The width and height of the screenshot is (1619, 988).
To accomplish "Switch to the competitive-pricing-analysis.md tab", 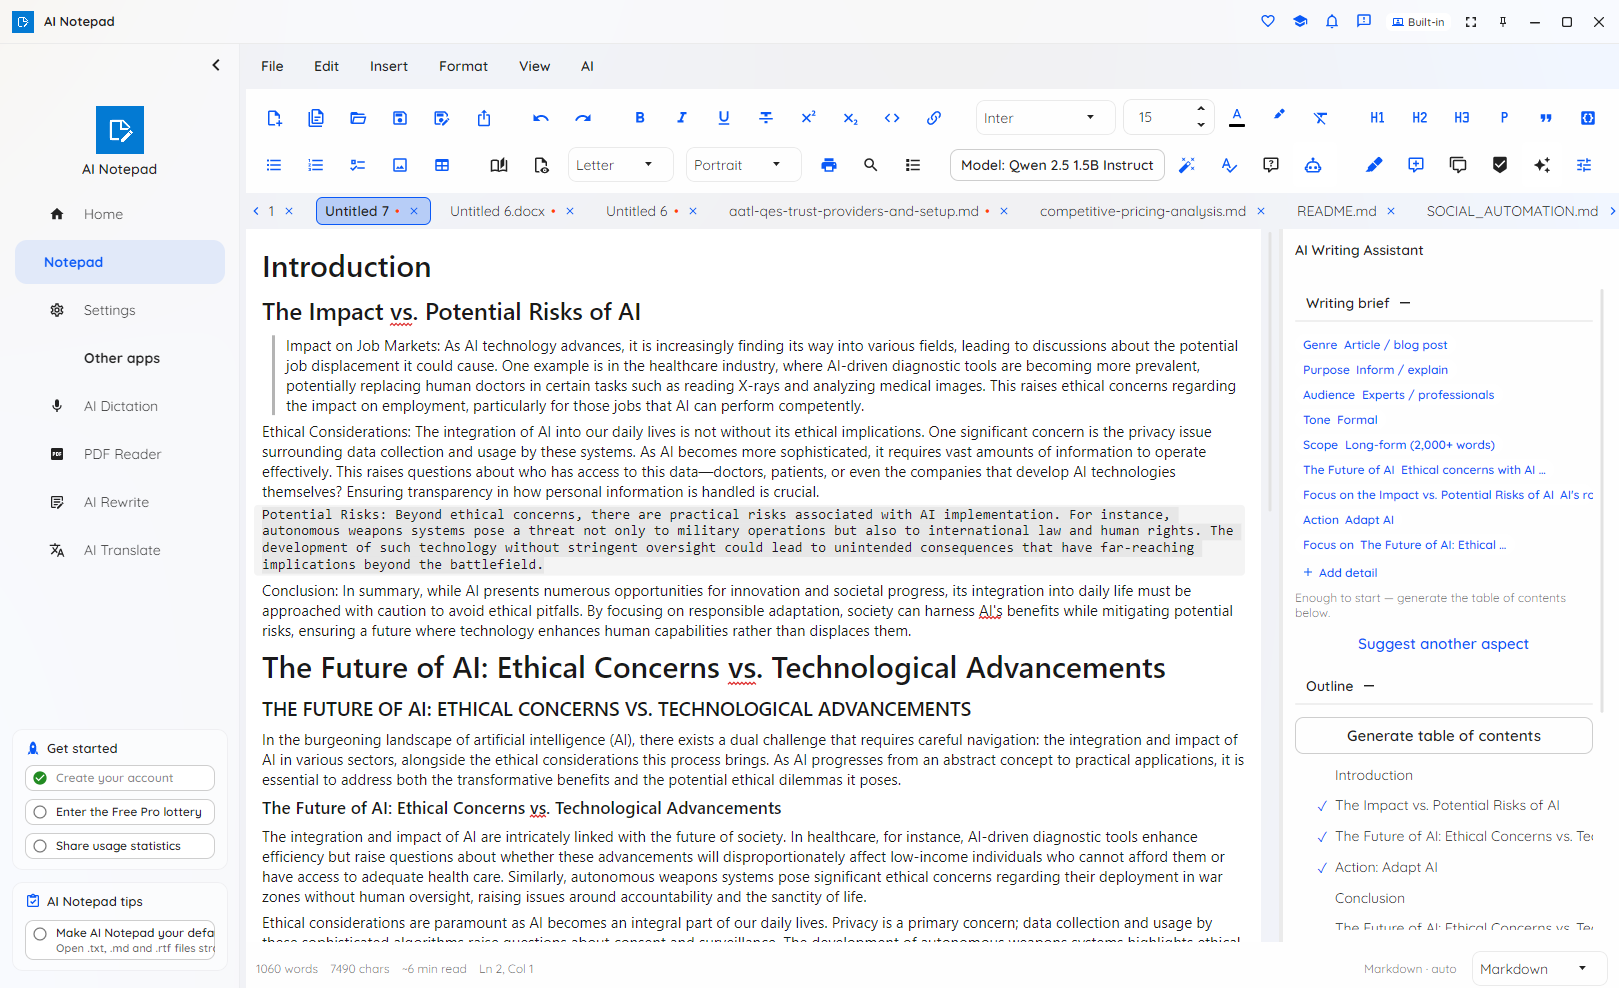I will point(1142,211).
